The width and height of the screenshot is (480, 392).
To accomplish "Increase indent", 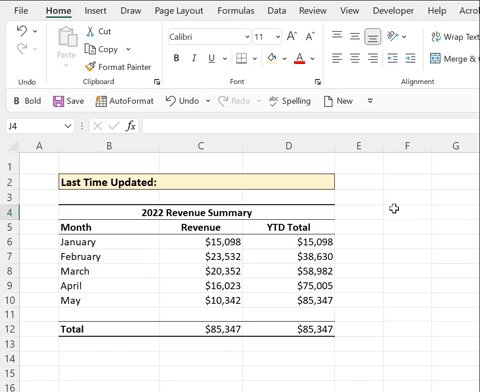I will [410, 59].
